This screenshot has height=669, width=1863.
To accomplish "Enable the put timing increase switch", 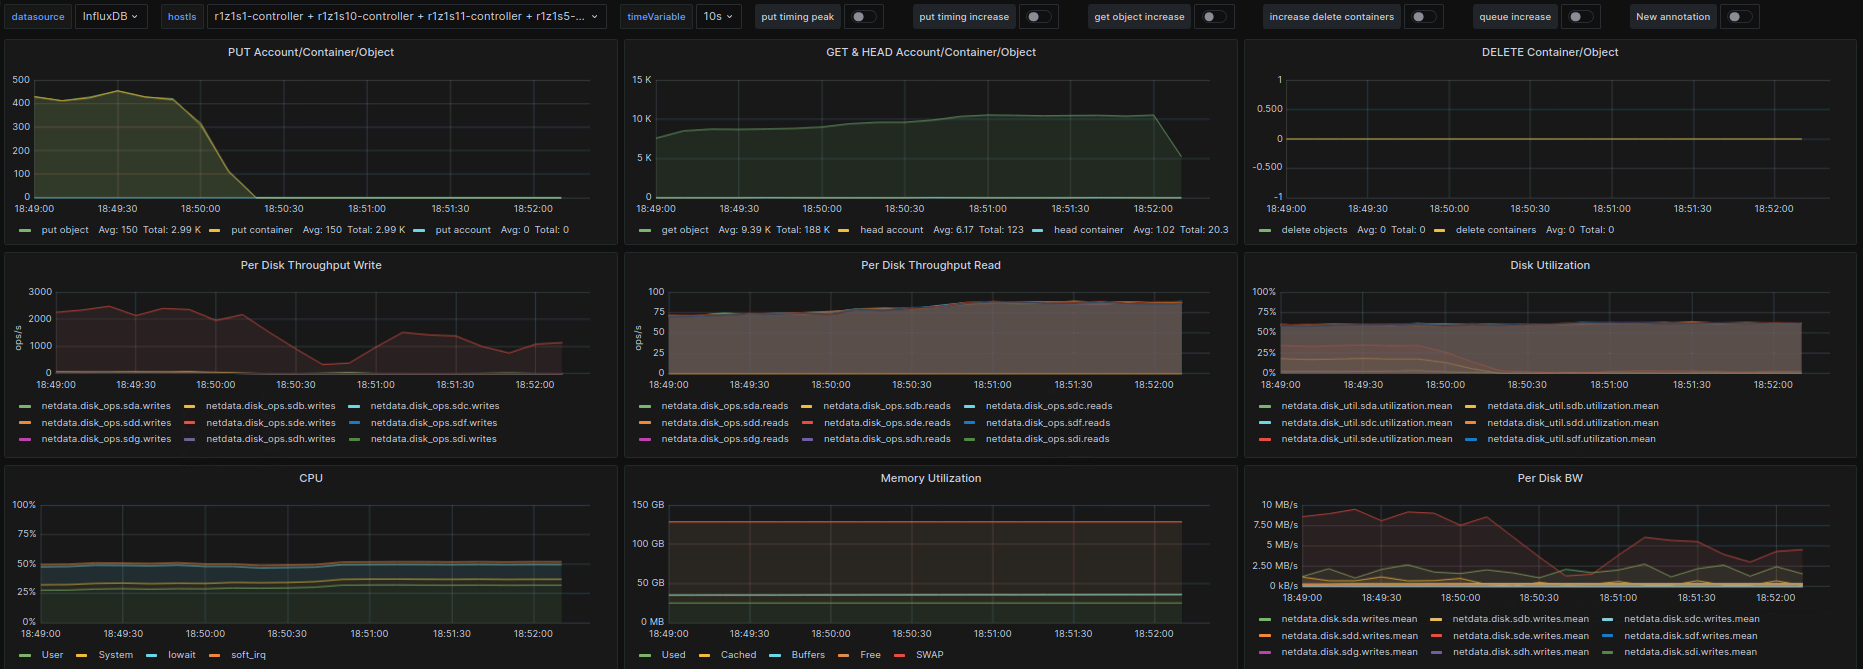I will point(1038,17).
